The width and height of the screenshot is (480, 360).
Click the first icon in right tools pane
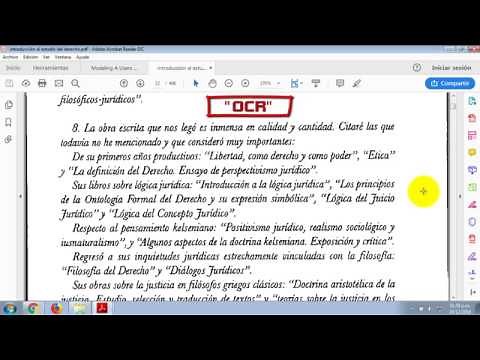472,101
